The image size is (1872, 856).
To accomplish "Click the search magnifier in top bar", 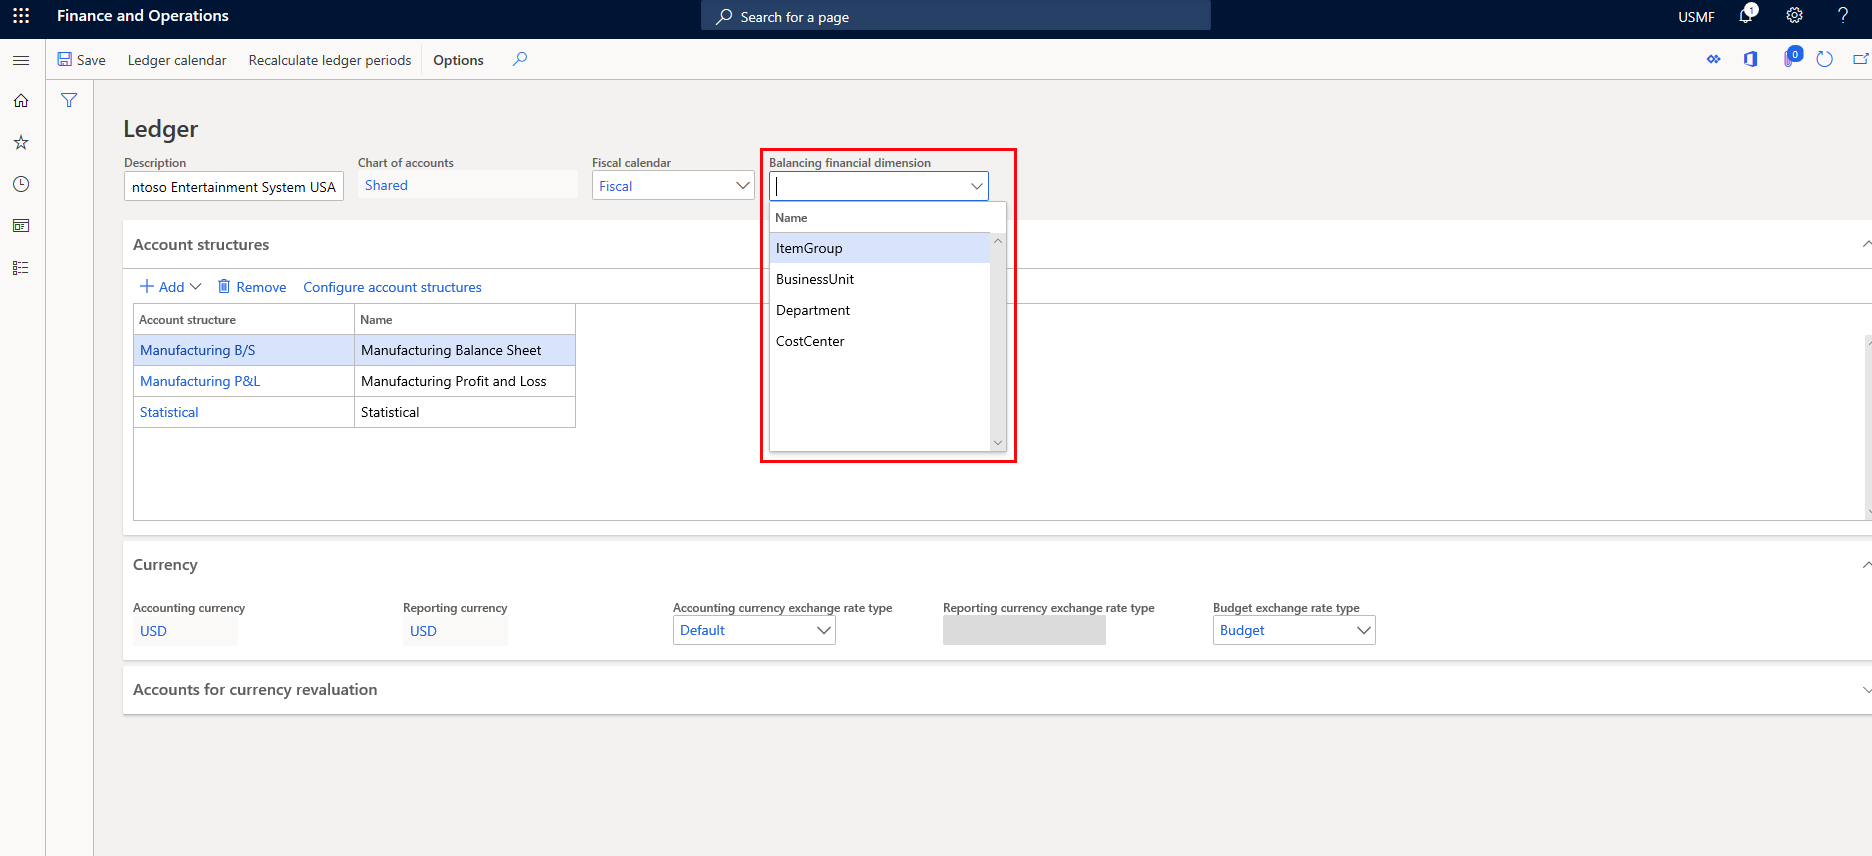I will click(724, 17).
